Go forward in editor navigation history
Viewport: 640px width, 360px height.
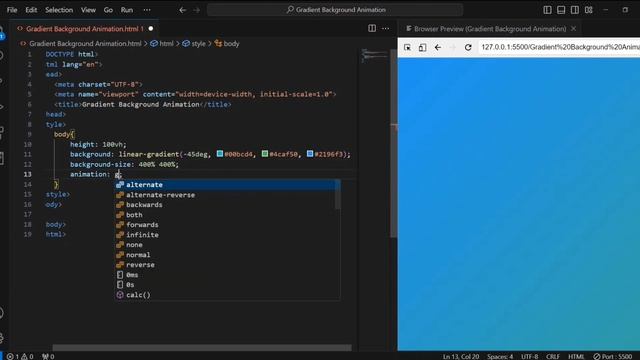(x=197, y=10)
